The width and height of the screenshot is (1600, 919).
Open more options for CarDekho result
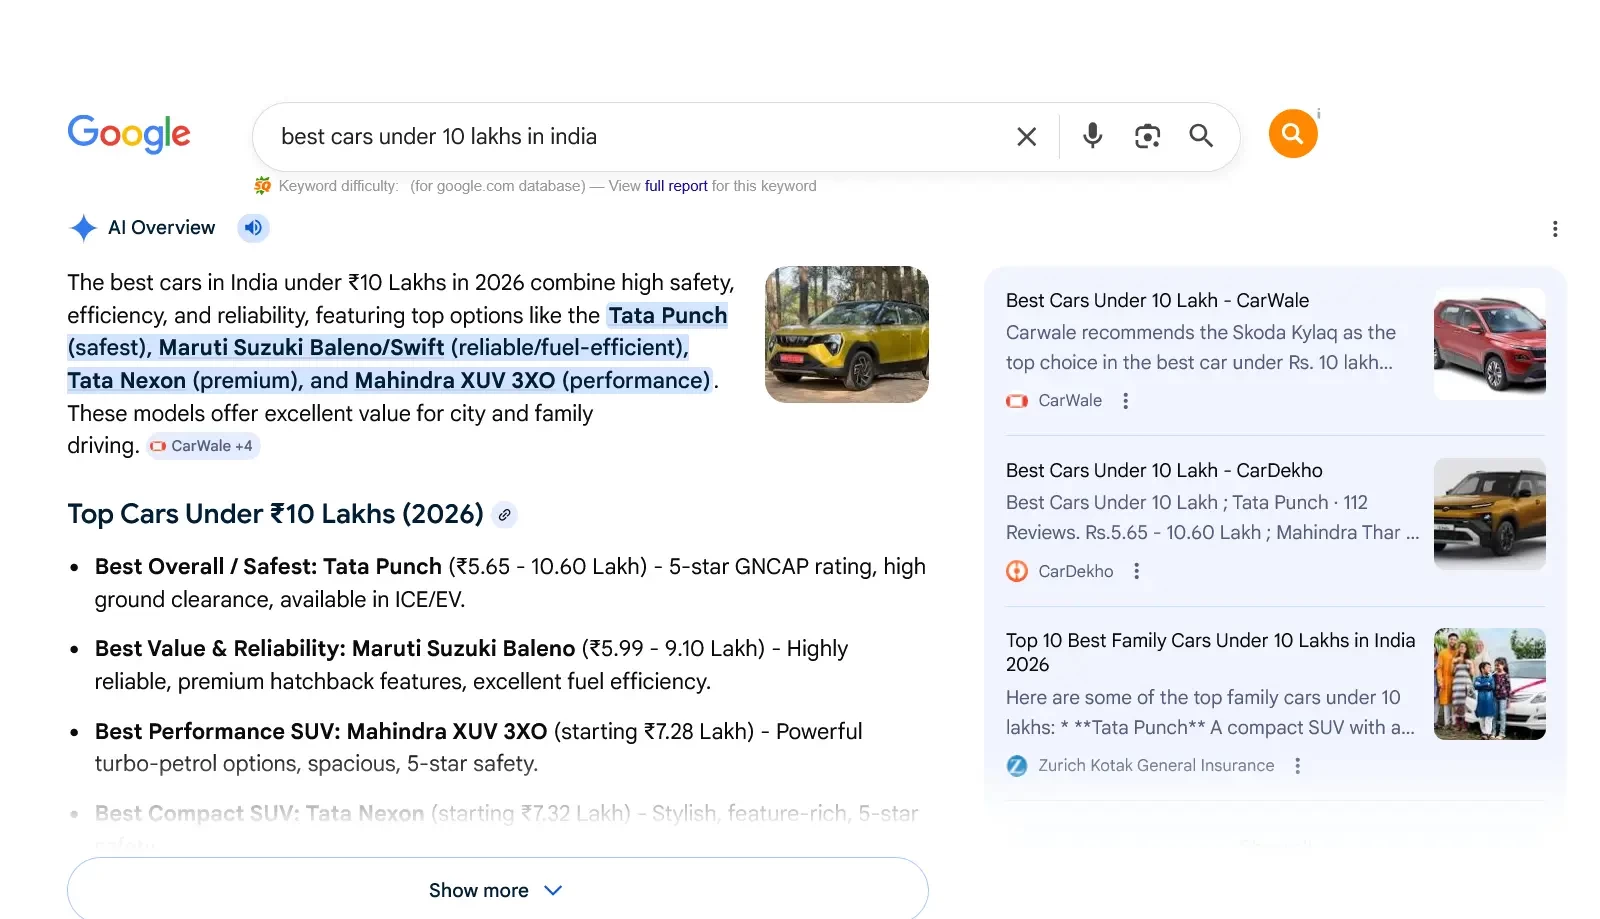coord(1136,571)
